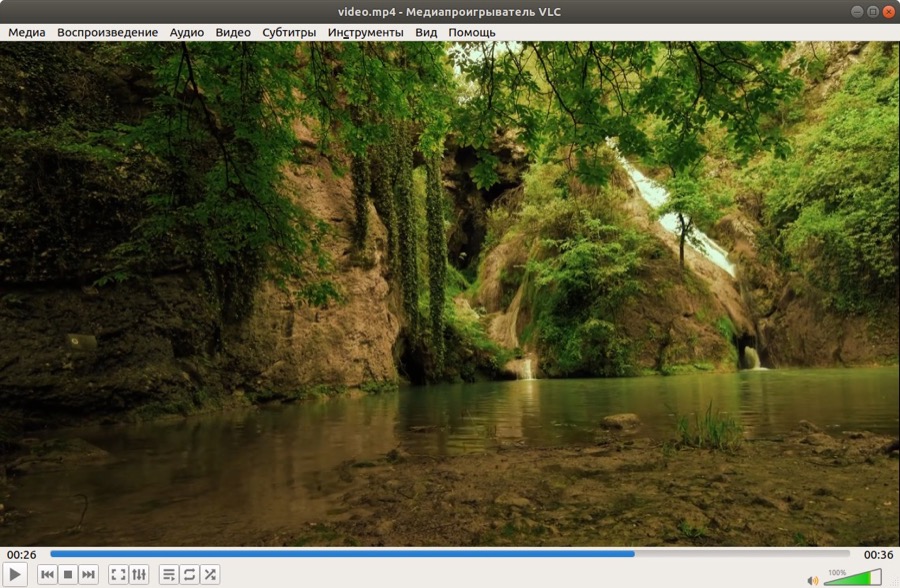Skip to next media with the next icon
The image size is (900, 588).
click(x=89, y=574)
